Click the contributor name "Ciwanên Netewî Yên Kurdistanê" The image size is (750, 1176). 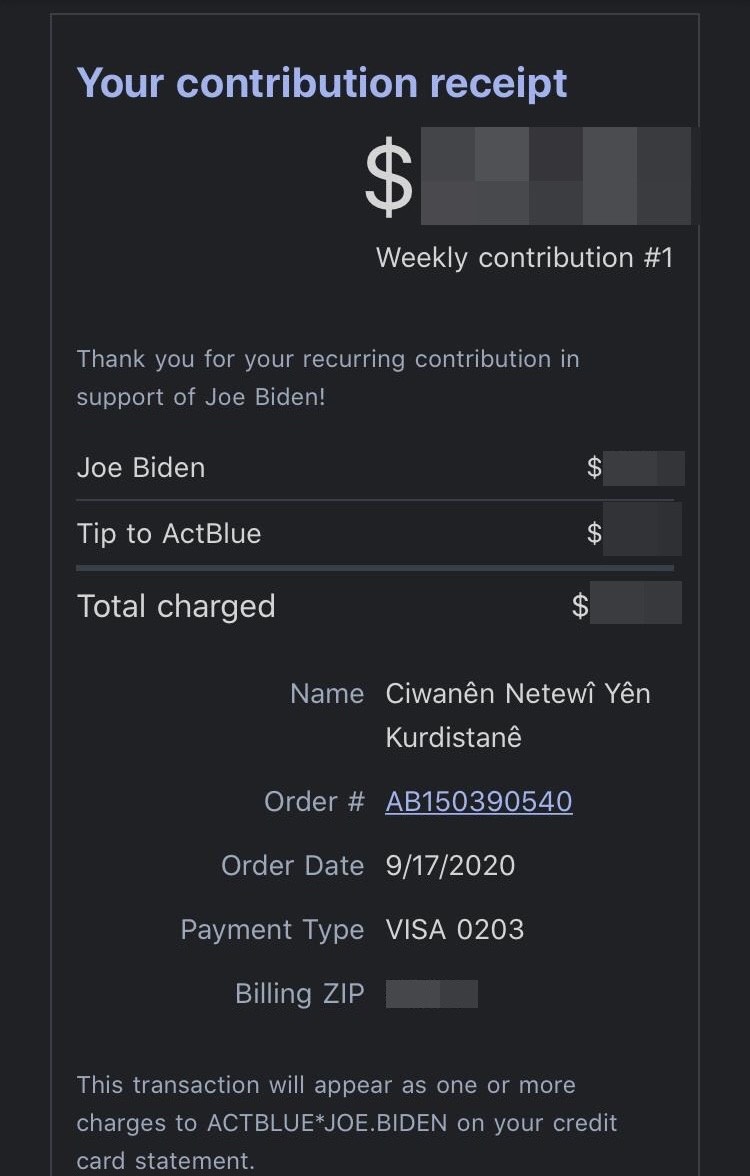517,715
